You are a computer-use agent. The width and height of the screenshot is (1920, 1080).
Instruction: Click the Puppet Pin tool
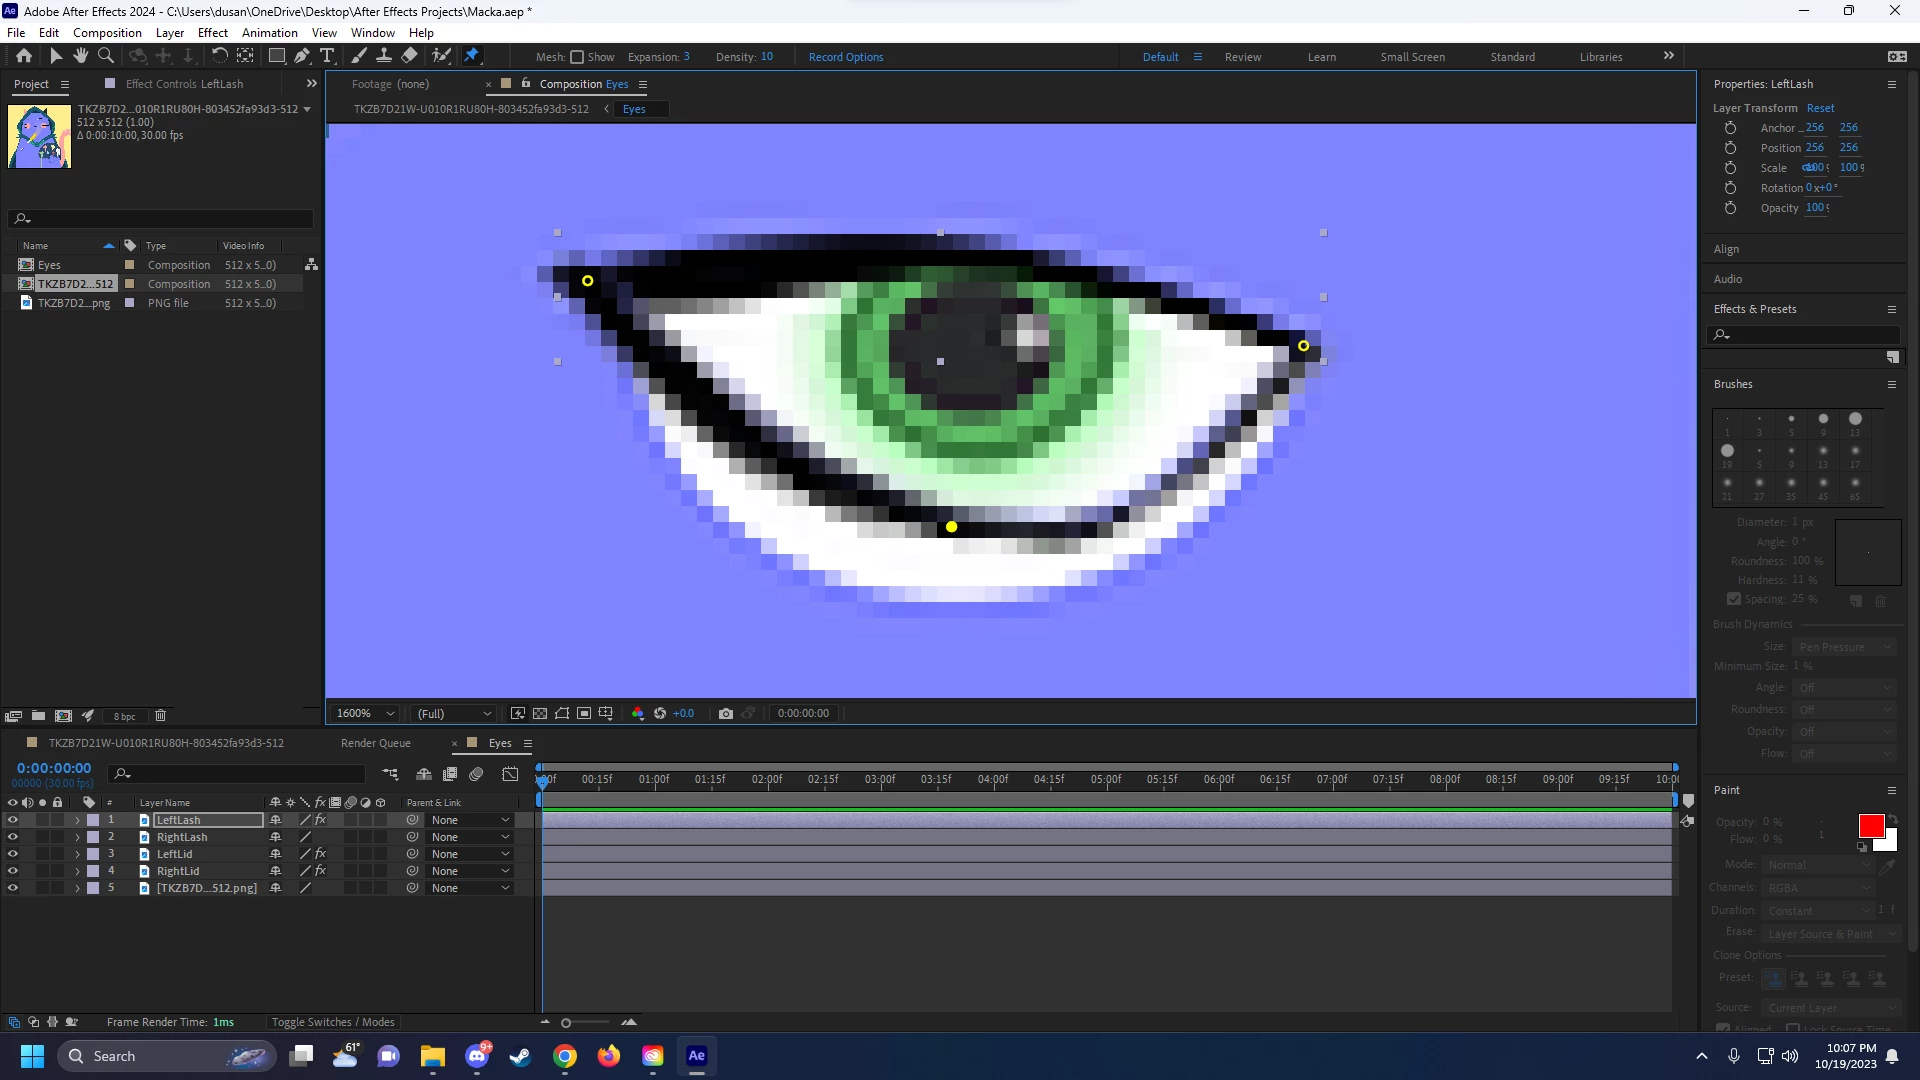471,56
